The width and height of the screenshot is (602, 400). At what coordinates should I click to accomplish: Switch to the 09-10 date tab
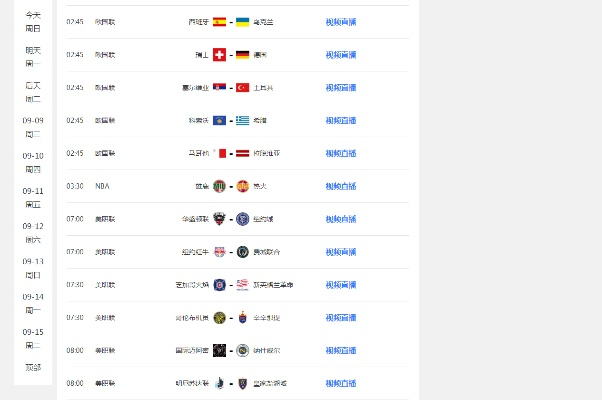tap(33, 162)
